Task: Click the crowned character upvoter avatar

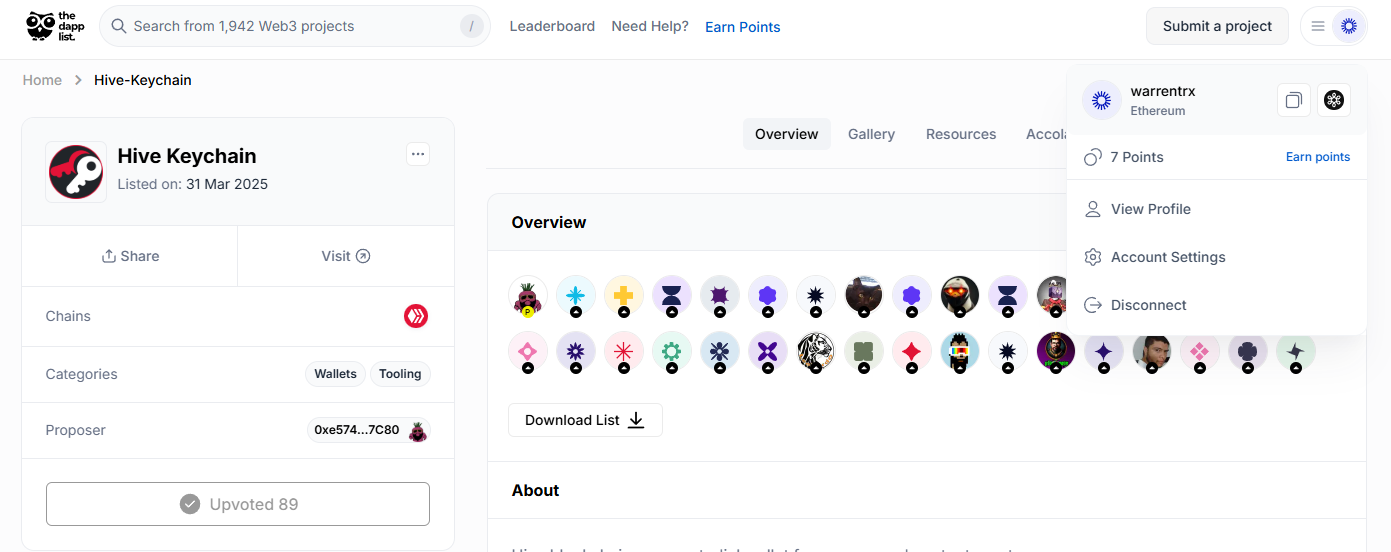Action: [1056, 351]
